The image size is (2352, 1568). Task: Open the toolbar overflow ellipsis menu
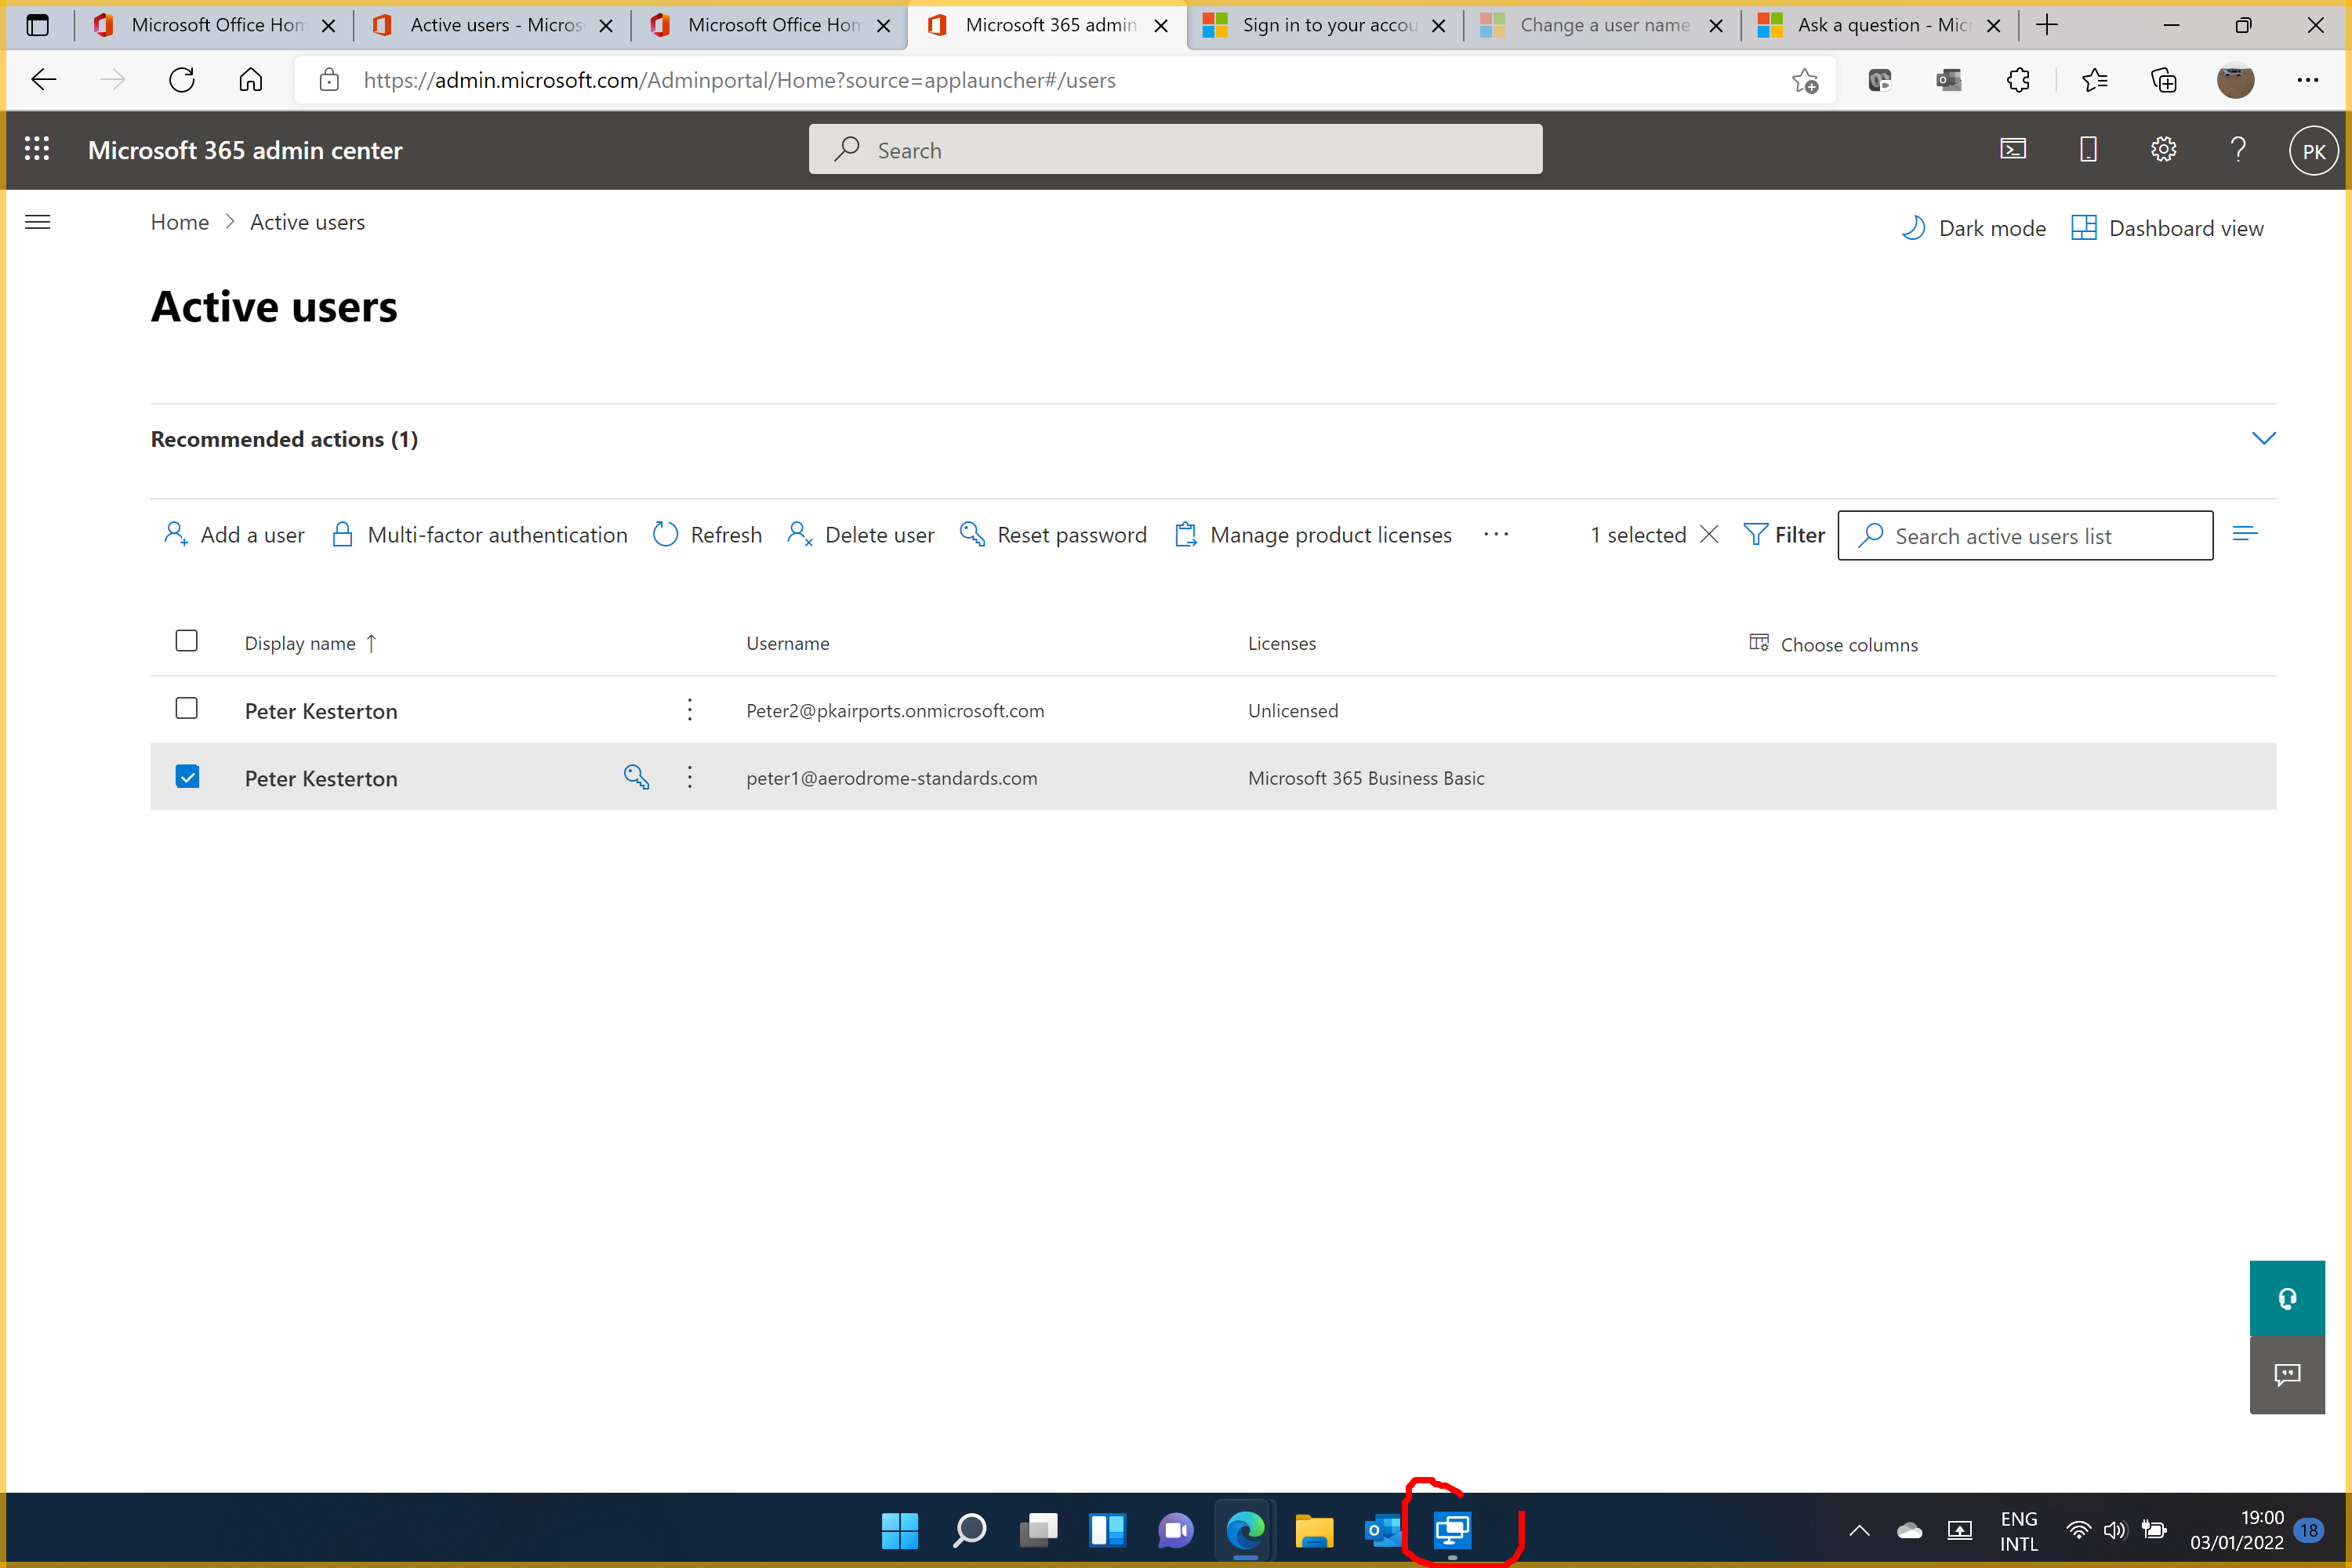pos(1495,534)
